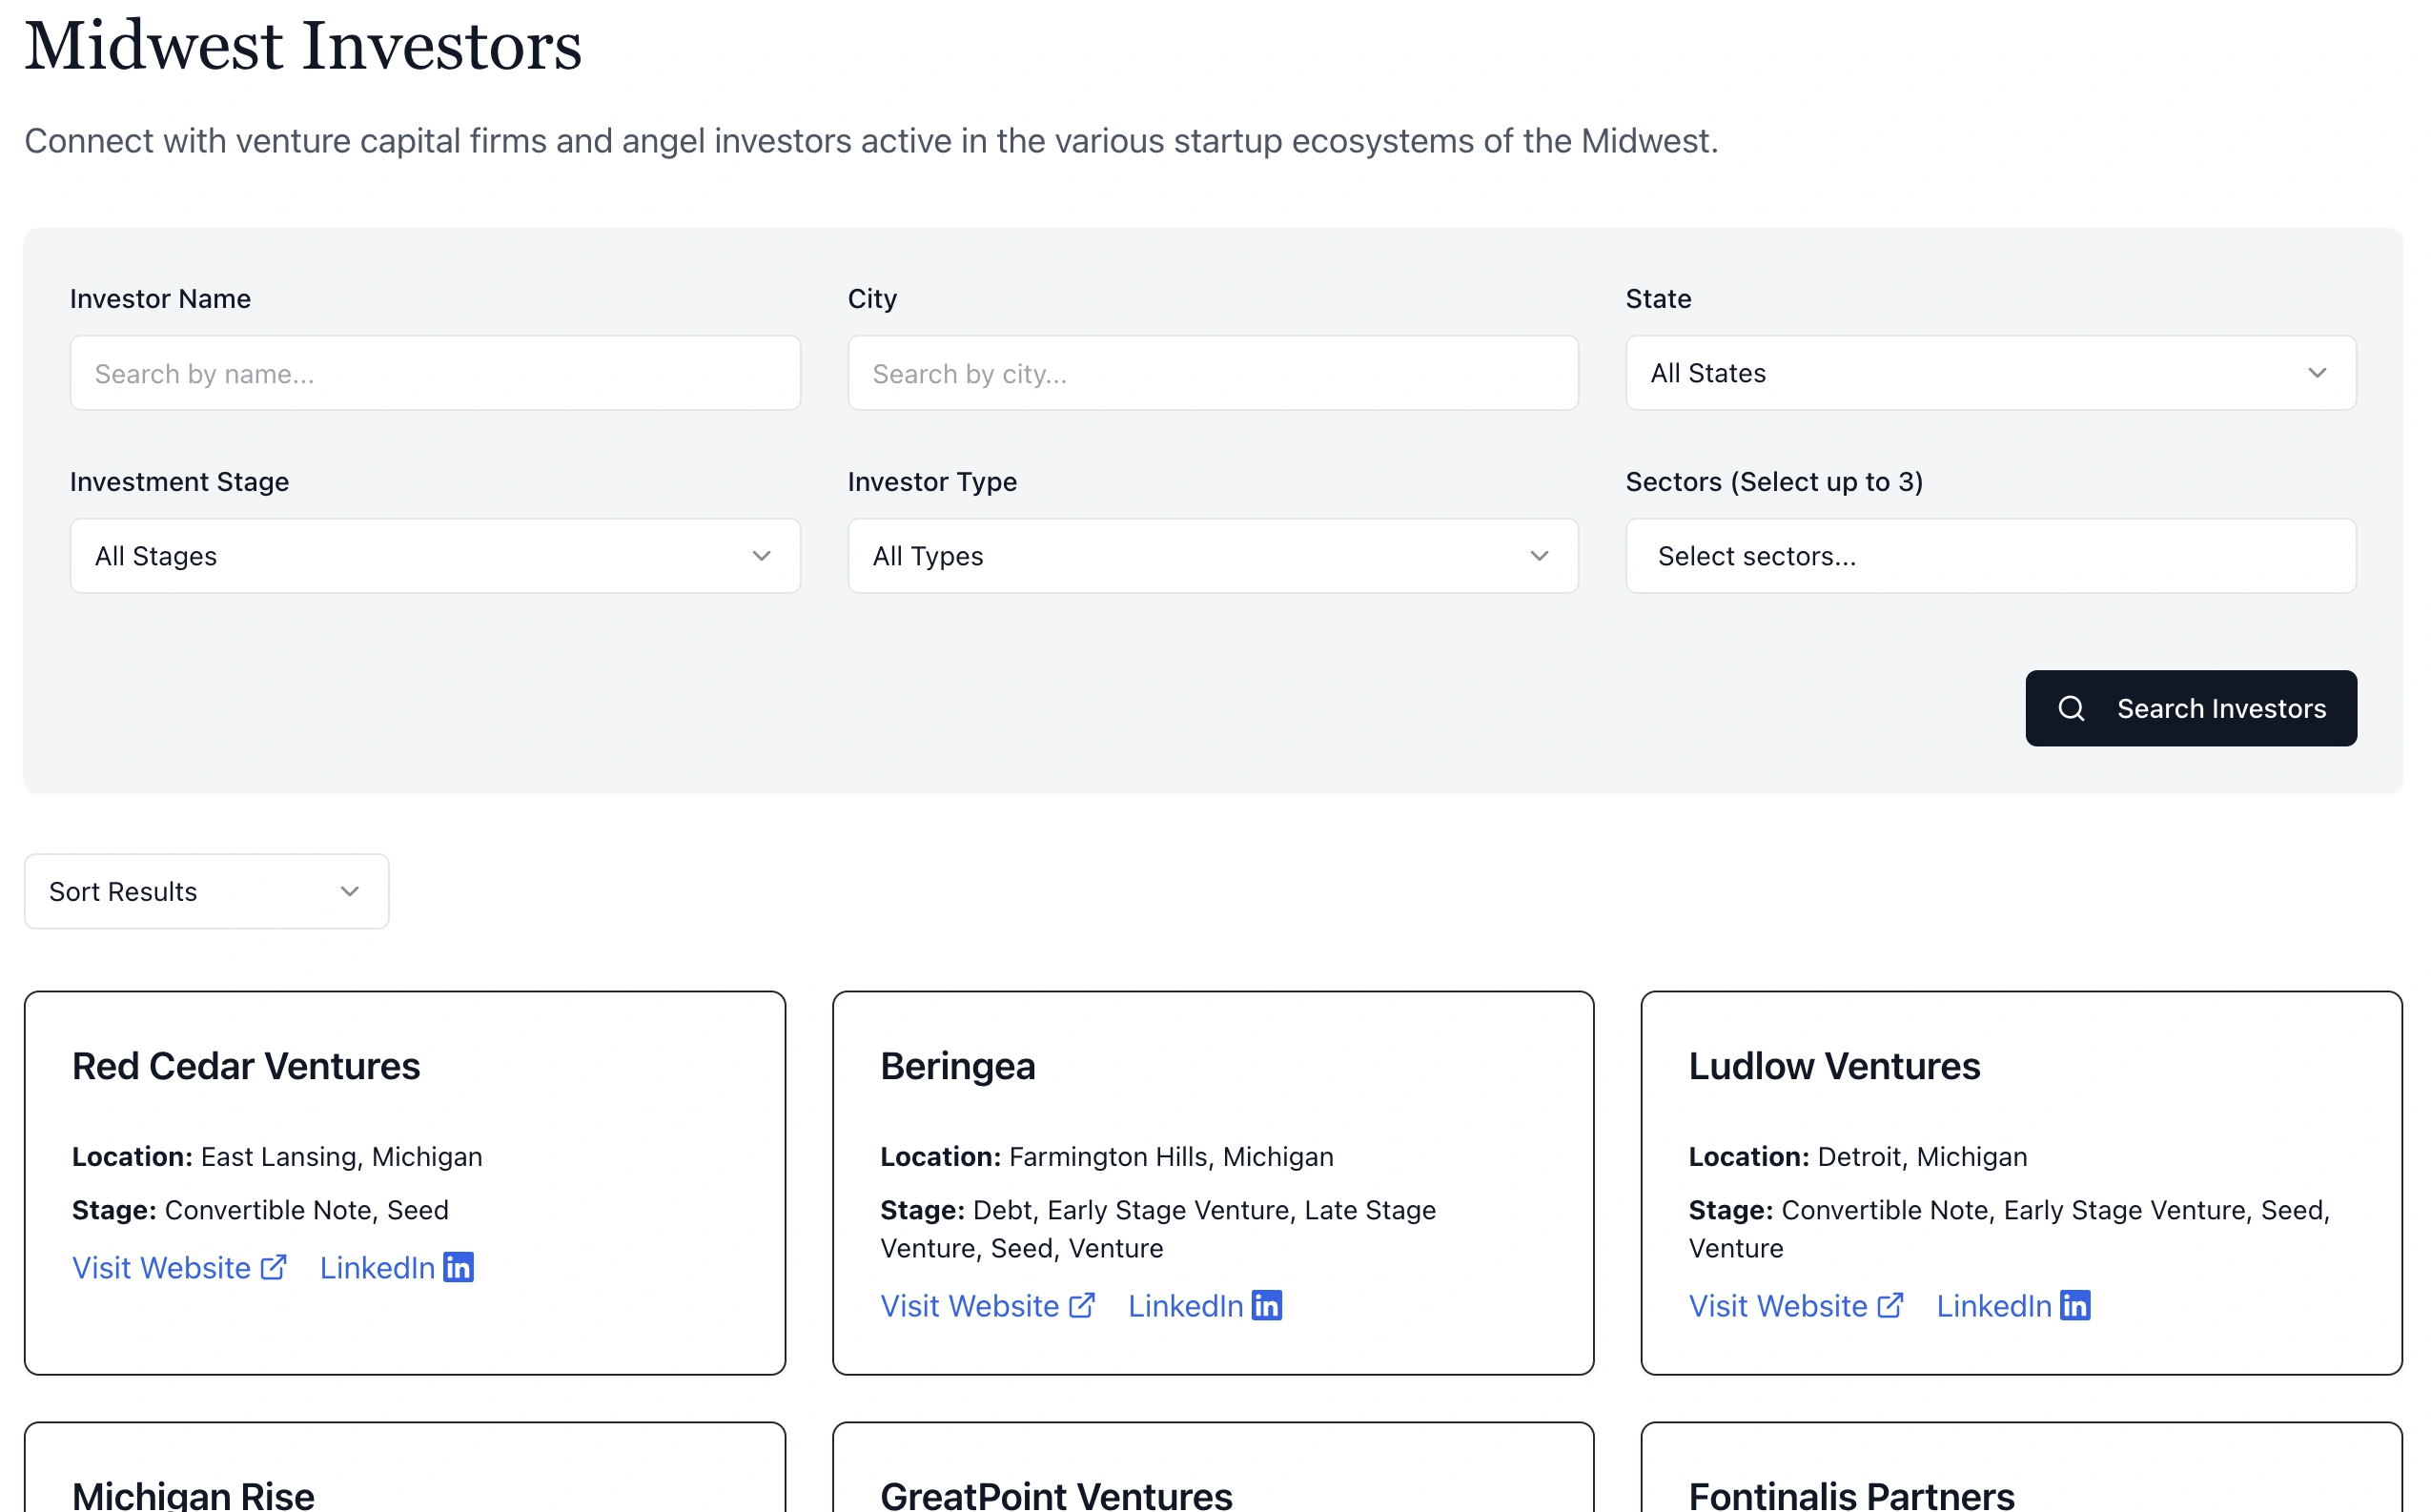Open the Select sectors multi-select
Viewport: 2431px width, 1512px height.
click(1990, 556)
